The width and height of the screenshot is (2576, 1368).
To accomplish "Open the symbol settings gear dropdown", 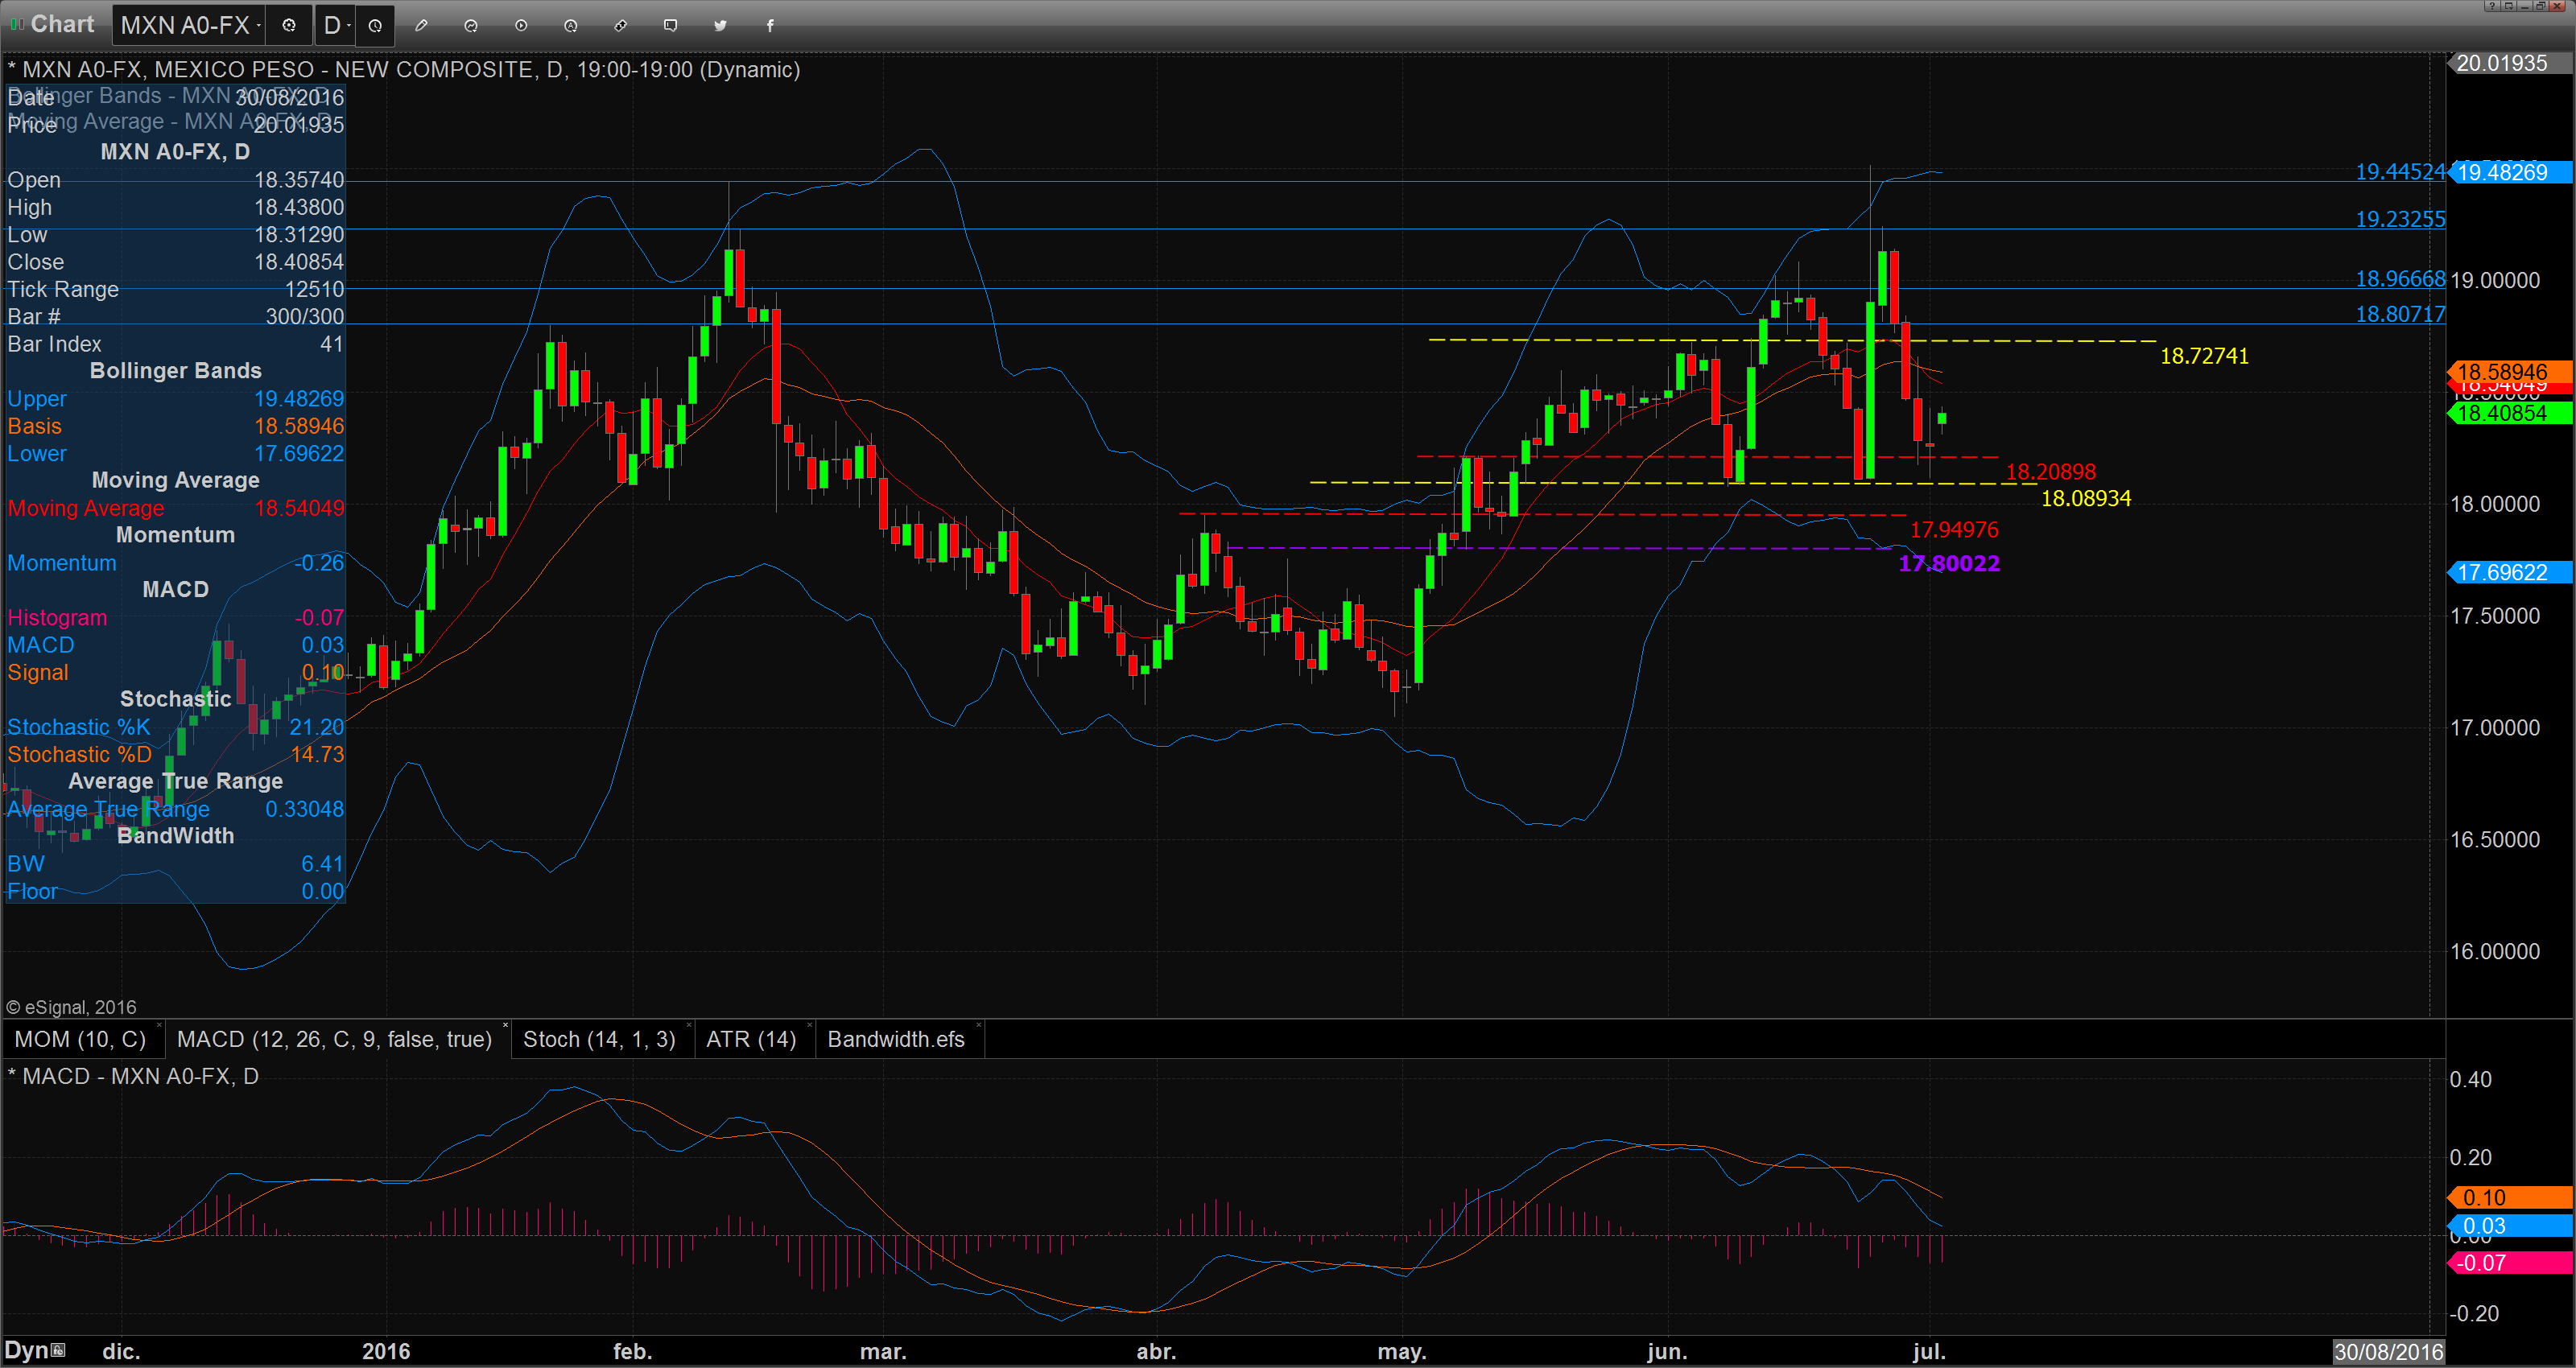I will pos(289,26).
